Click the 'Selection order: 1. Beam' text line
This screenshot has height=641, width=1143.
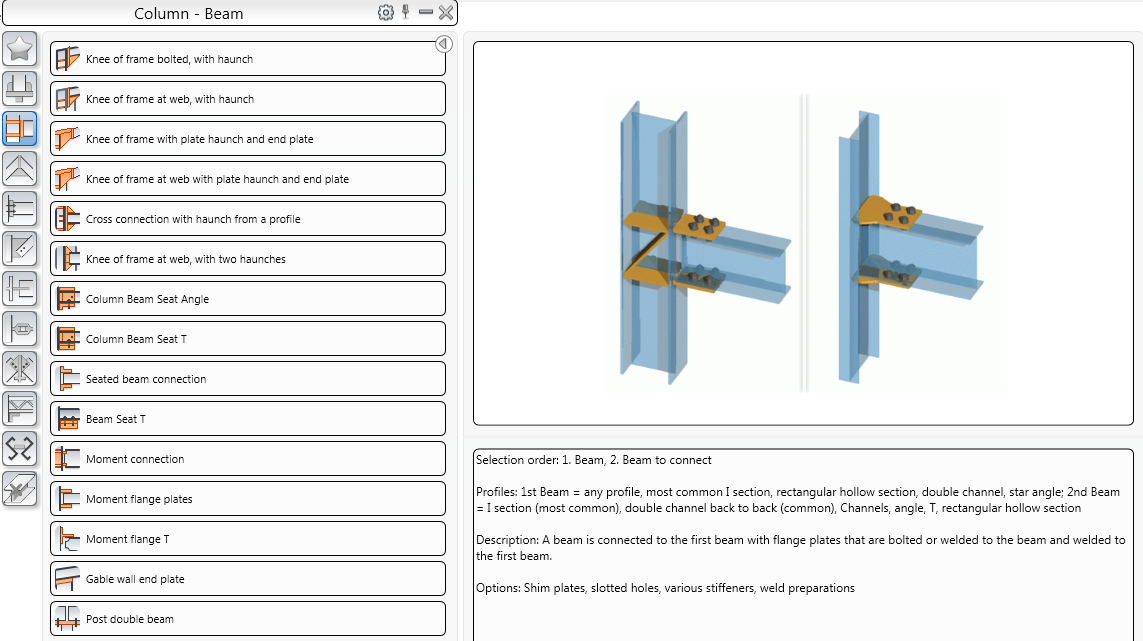[593, 460]
